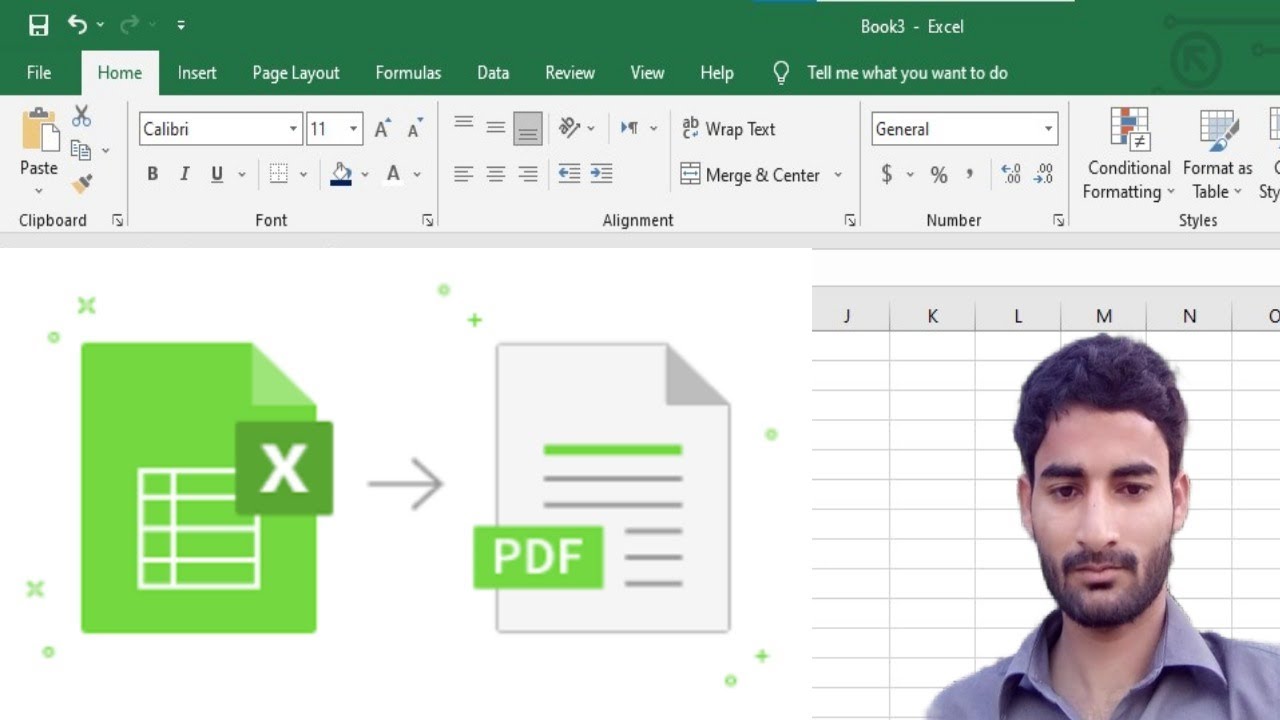Open the Font settings dialog launcher

point(428,220)
